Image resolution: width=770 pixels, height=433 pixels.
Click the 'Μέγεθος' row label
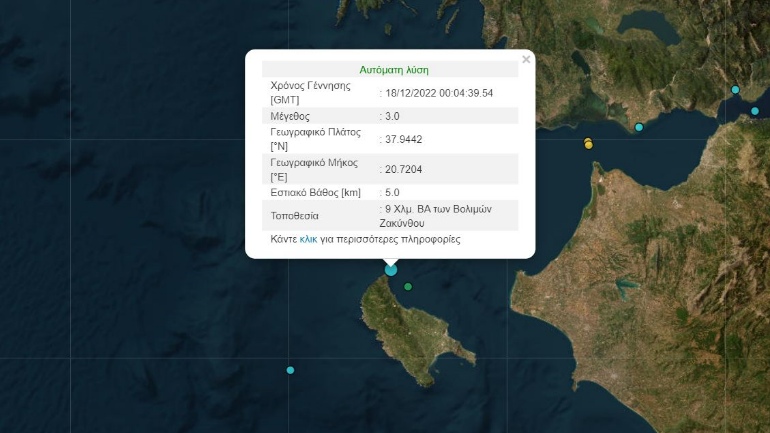click(293, 116)
